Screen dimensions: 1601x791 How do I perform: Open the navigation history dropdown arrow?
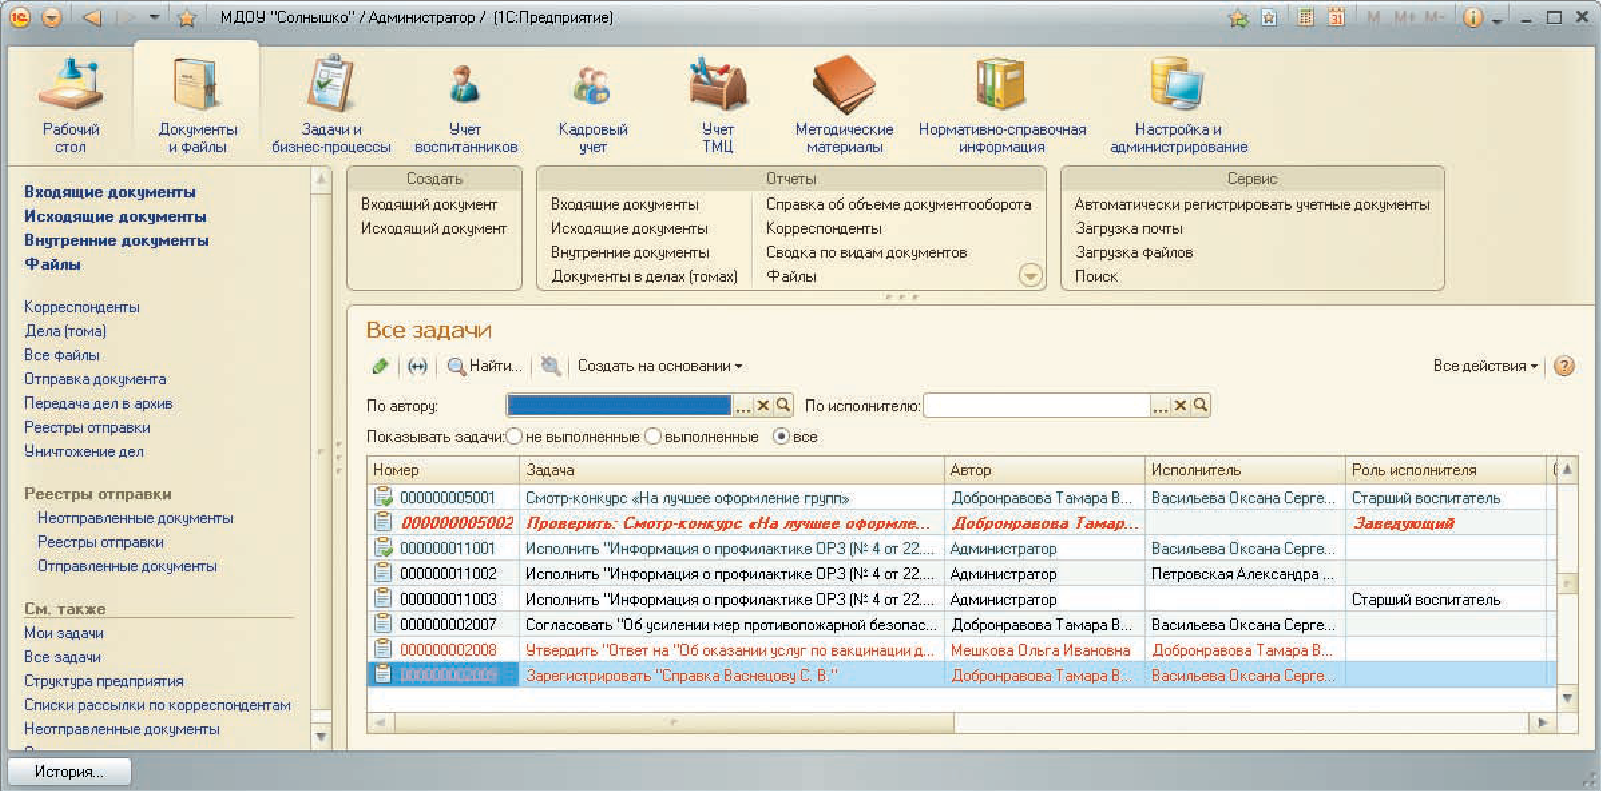154,18
